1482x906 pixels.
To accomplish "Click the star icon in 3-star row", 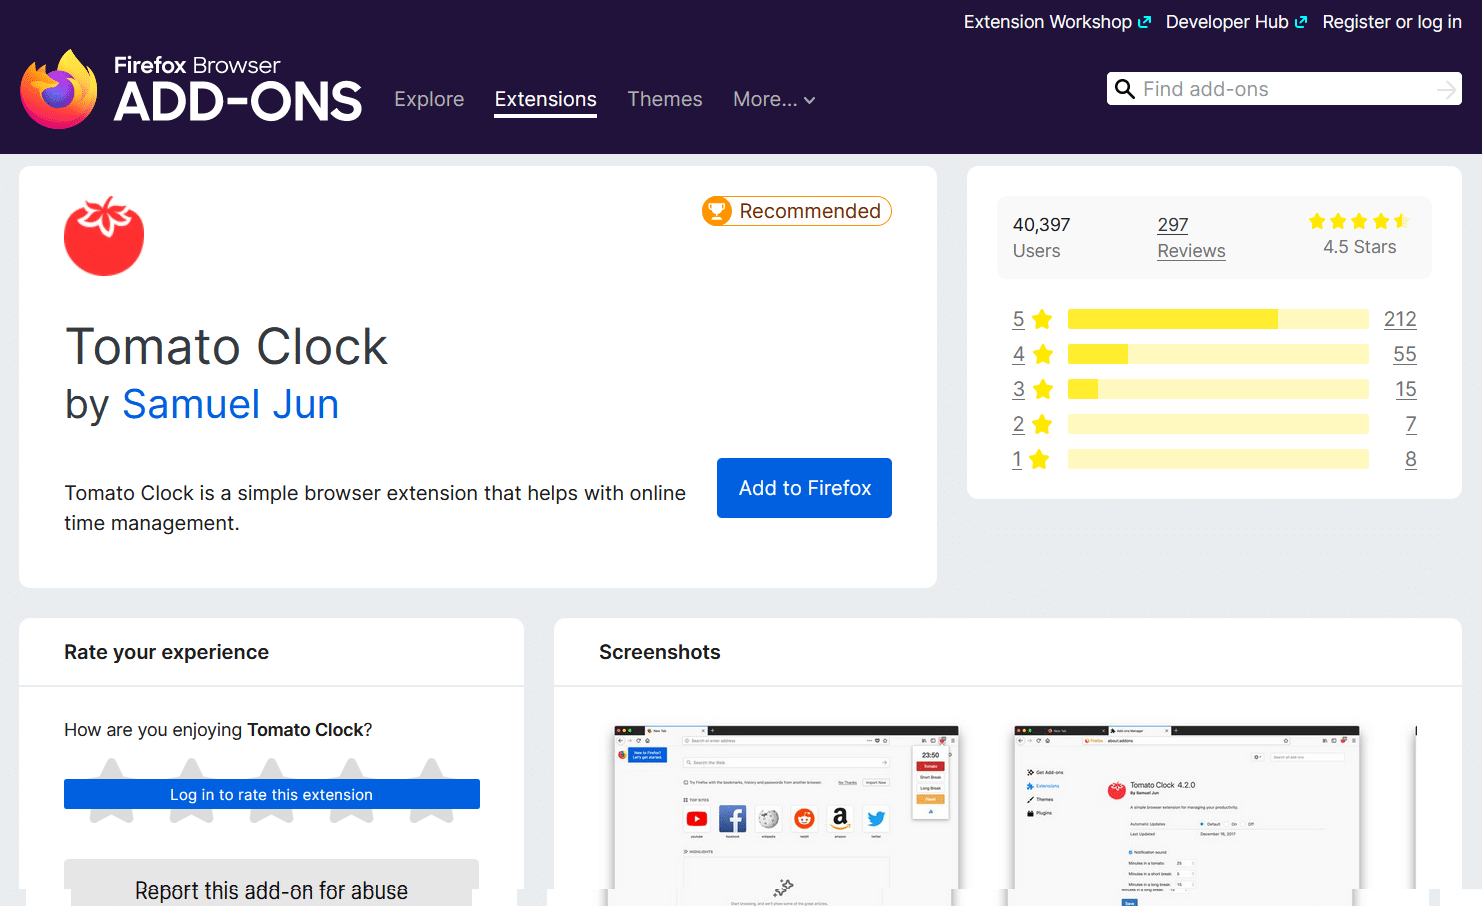I will point(1042,389).
